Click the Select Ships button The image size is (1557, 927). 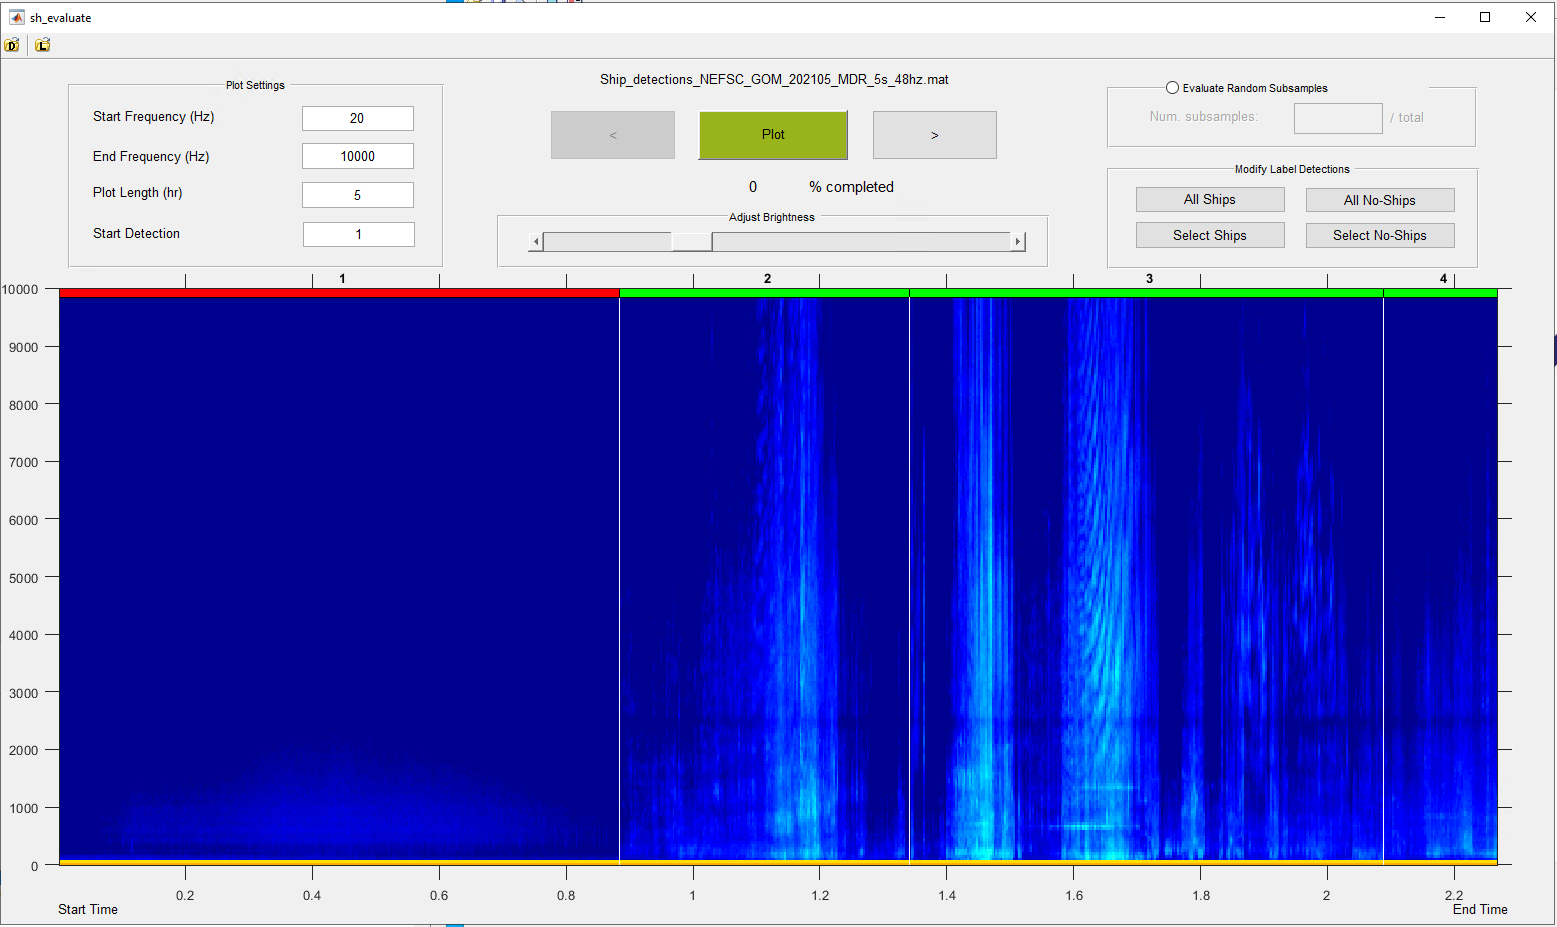pos(1209,235)
